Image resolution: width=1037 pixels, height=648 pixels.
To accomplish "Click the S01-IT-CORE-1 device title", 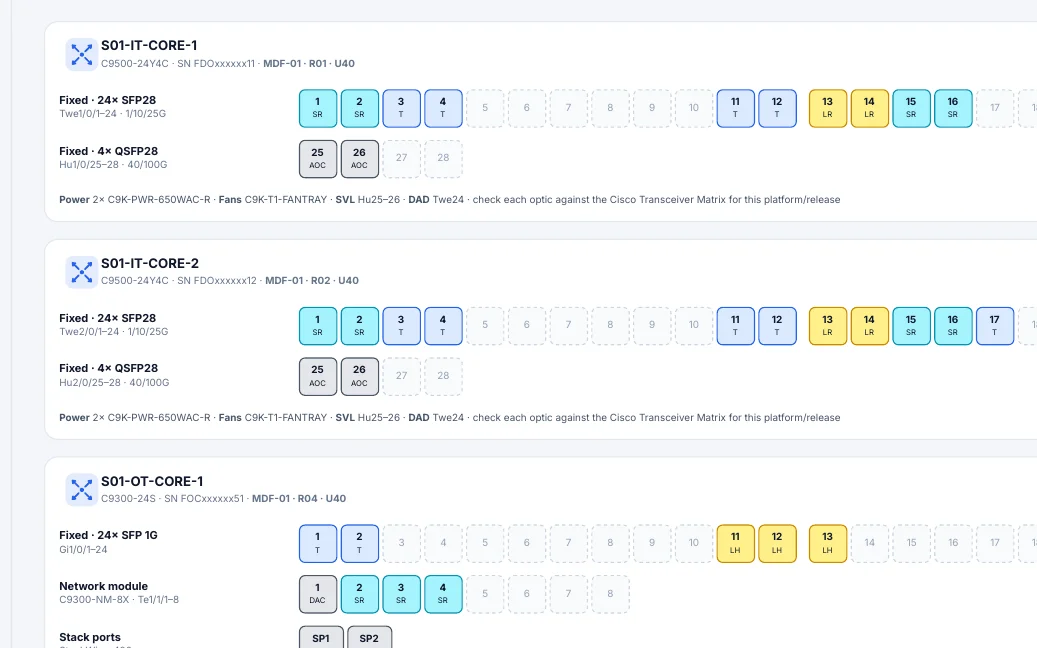I will [149, 46].
